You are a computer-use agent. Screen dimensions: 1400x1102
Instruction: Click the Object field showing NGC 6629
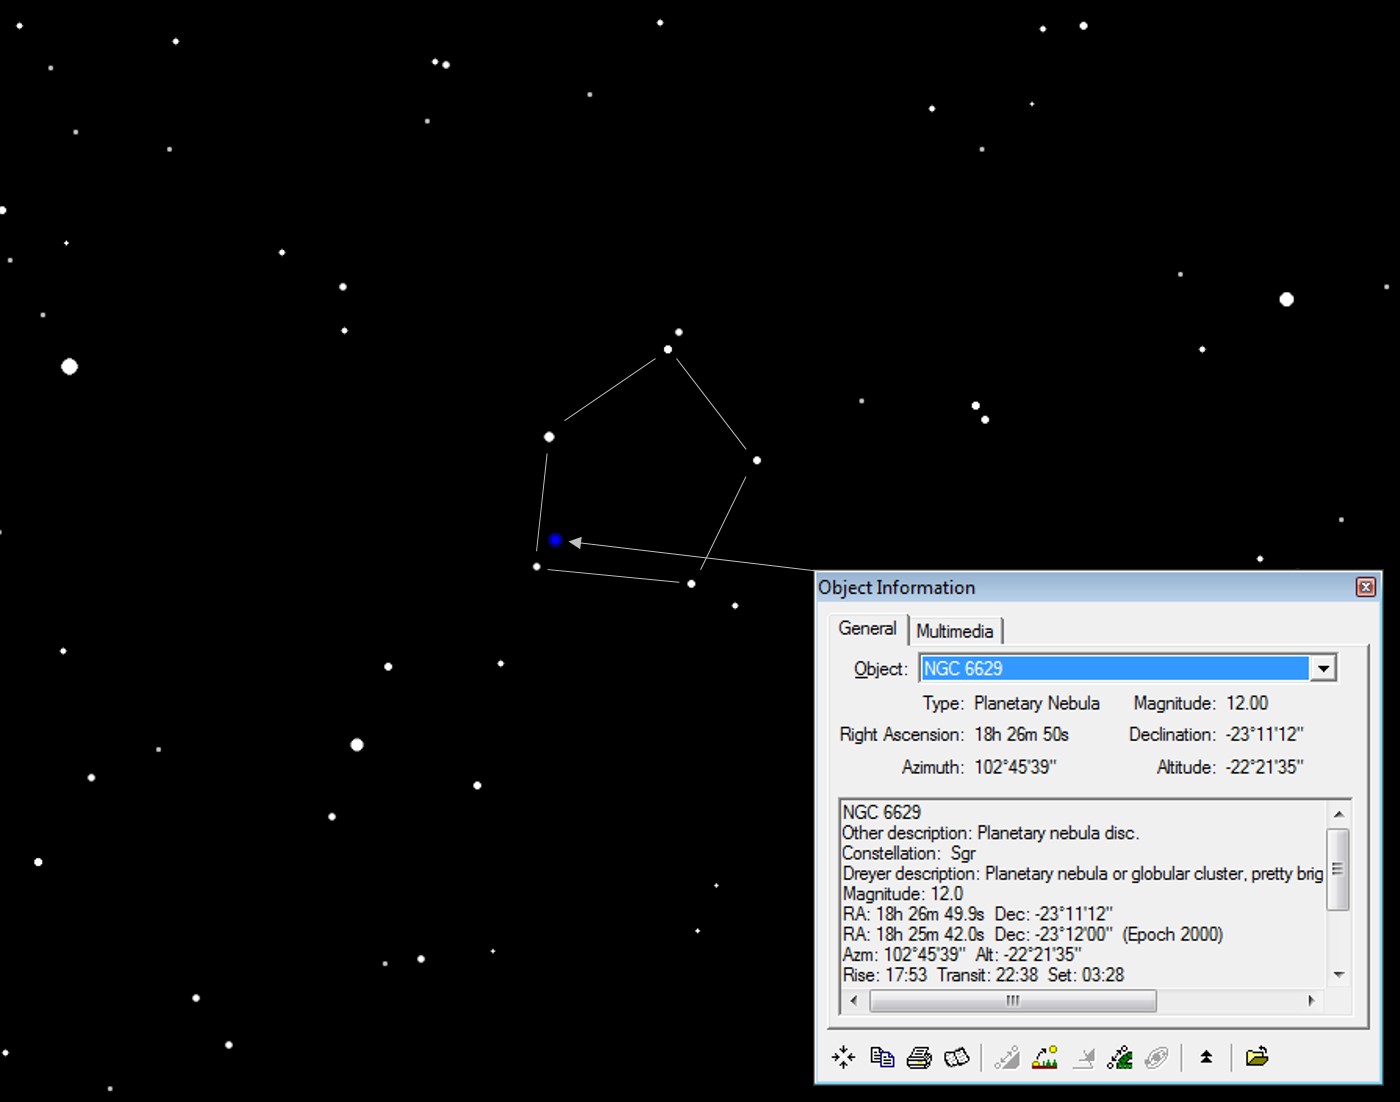coord(1115,668)
